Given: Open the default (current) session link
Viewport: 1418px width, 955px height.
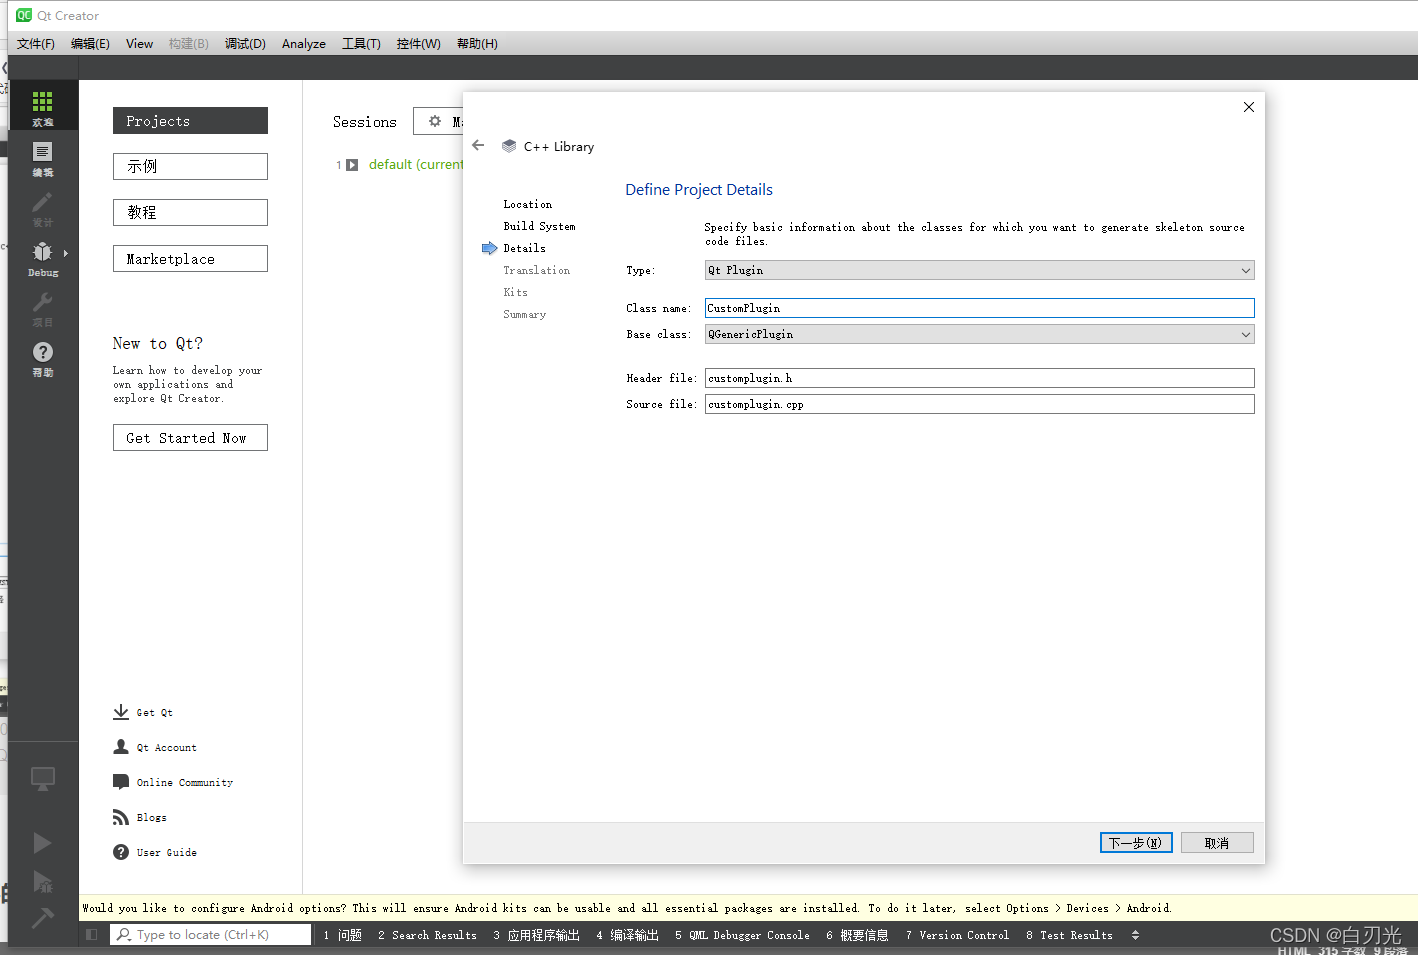Looking at the screenshot, I should click(x=416, y=165).
